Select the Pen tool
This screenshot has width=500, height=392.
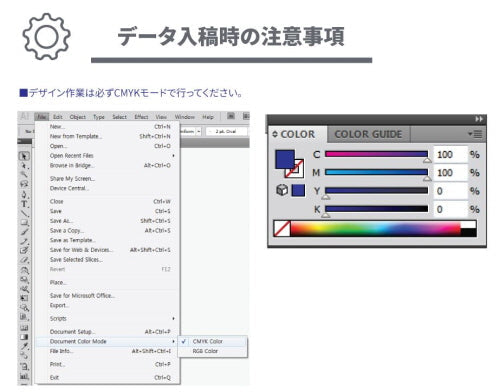[x=24, y=194]
